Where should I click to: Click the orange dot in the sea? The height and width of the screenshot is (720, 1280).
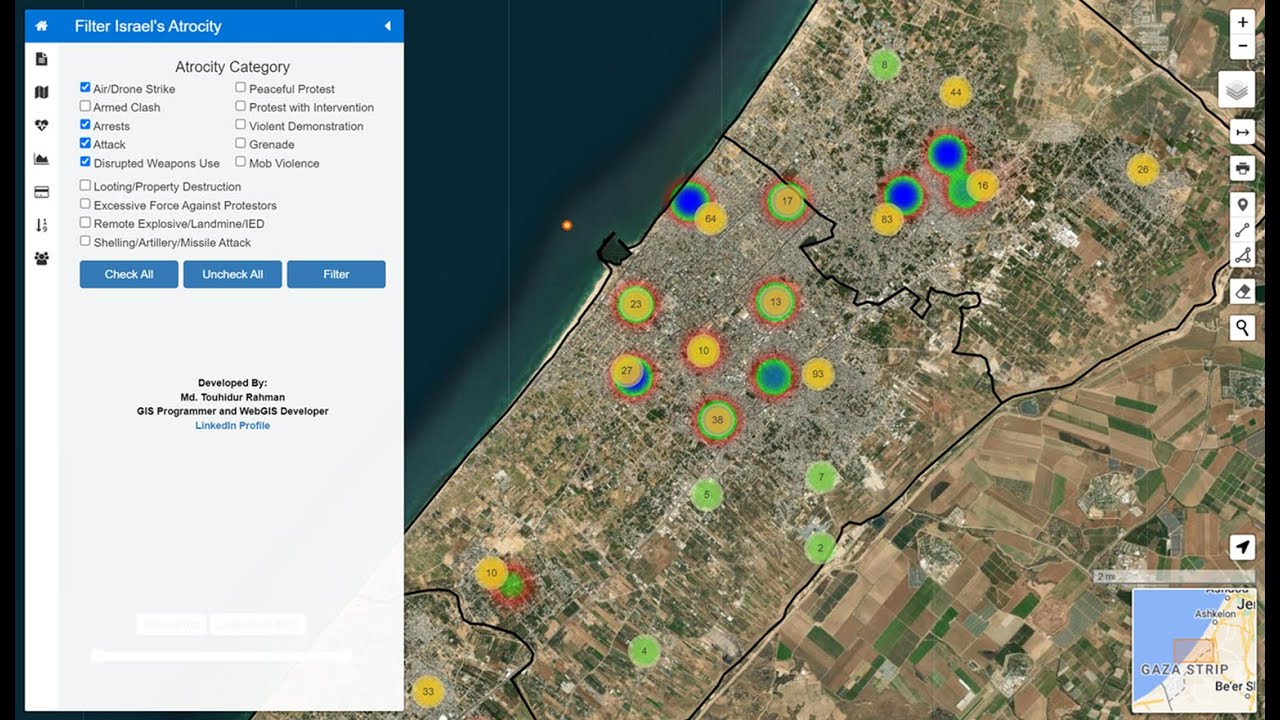[x=567, y=226]
